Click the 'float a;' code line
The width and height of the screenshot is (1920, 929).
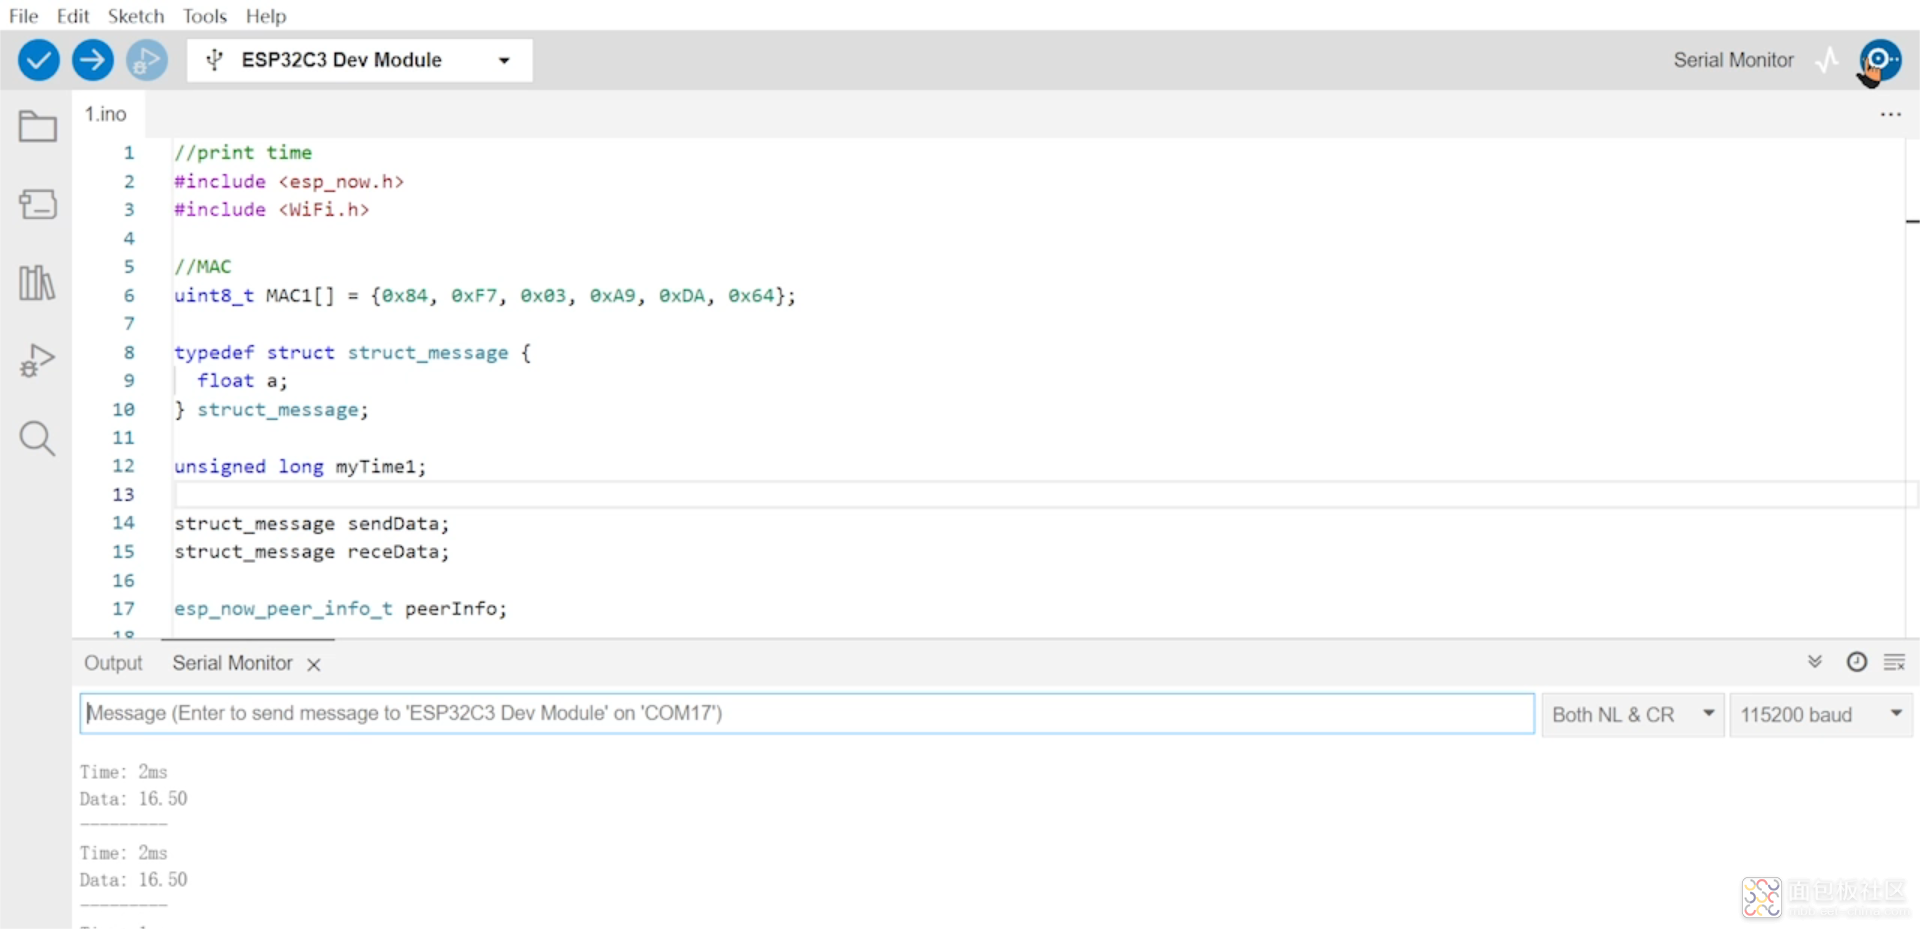(242, 381)
